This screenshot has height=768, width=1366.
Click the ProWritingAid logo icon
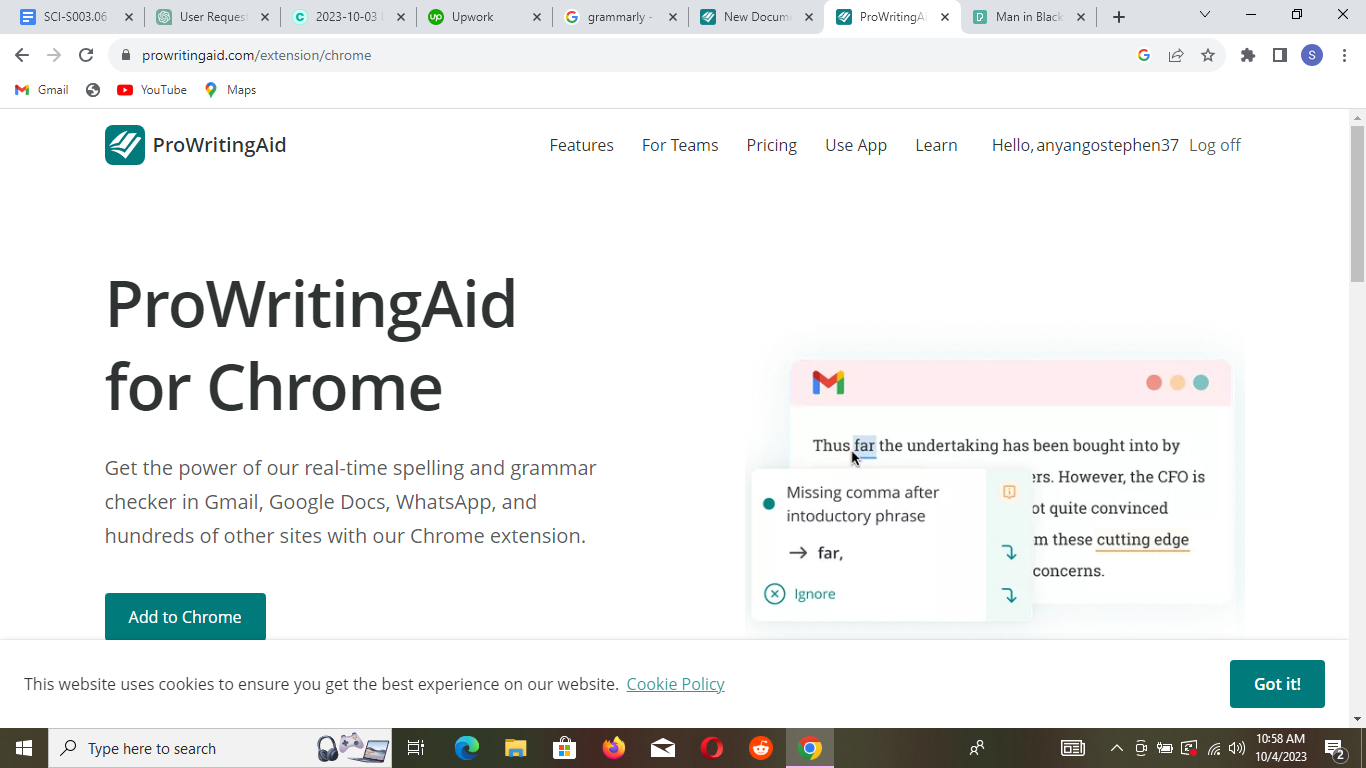124,145
